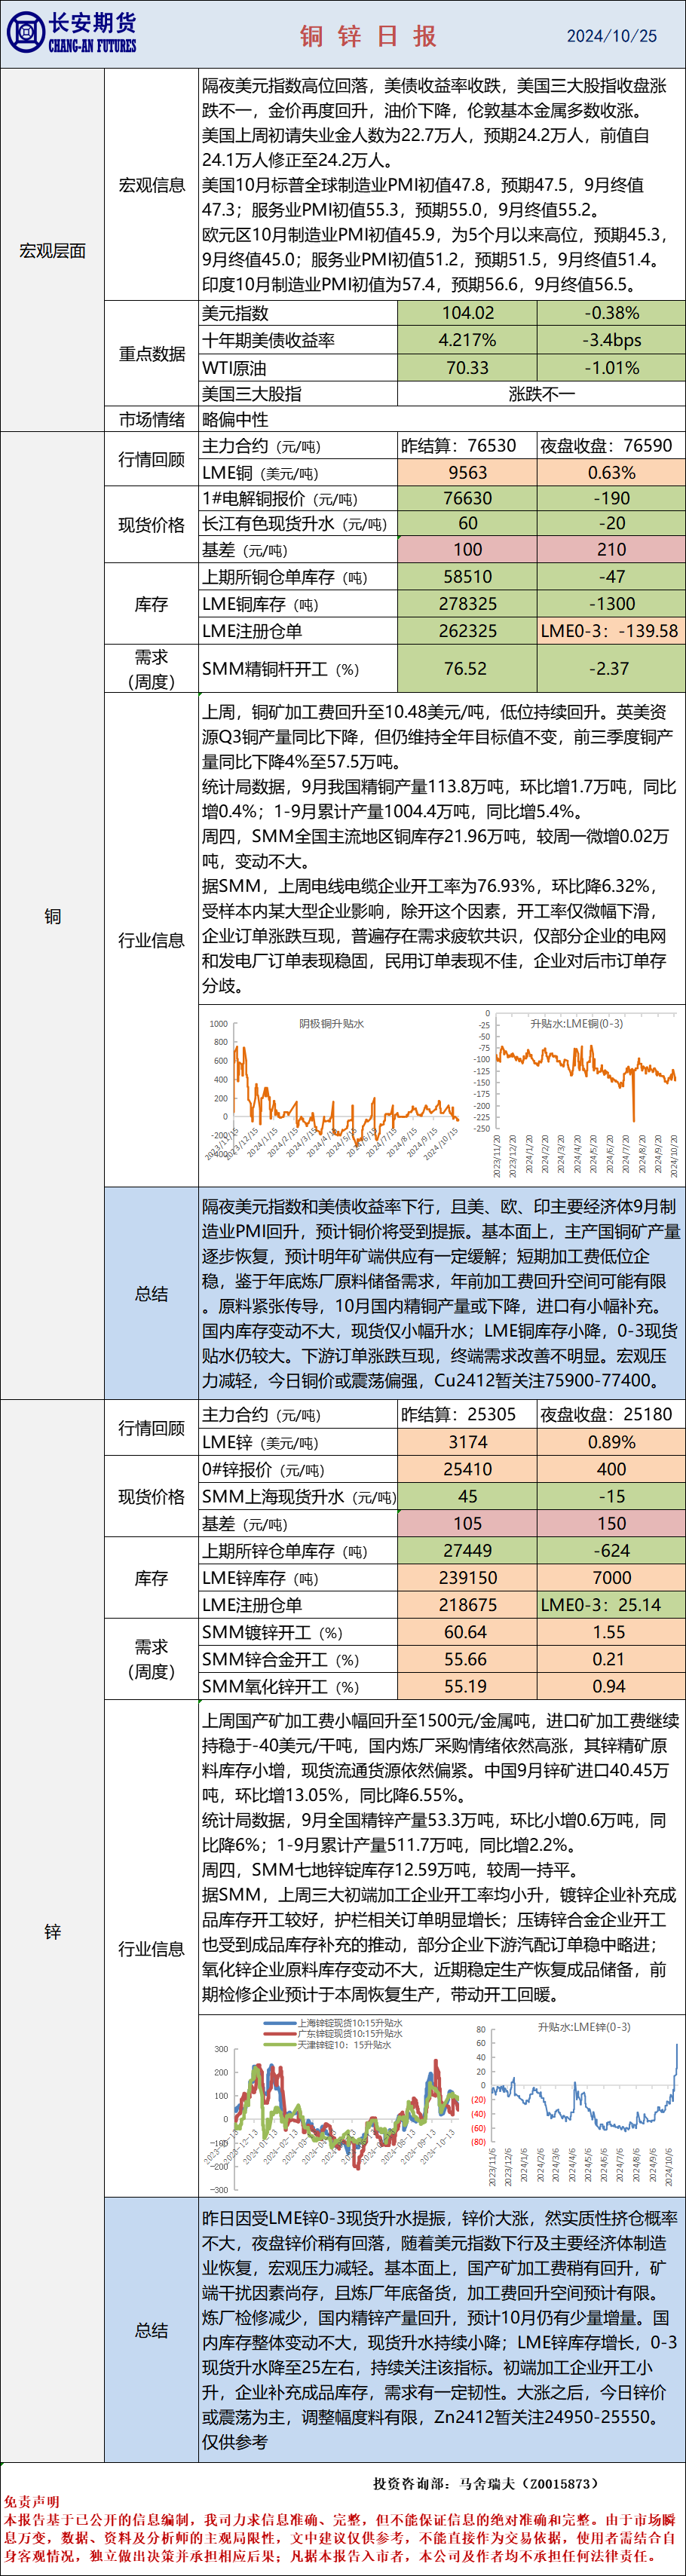Click the LME铜库存 change -1300
Screen dimensions: 686x2576
coord(611,604)
